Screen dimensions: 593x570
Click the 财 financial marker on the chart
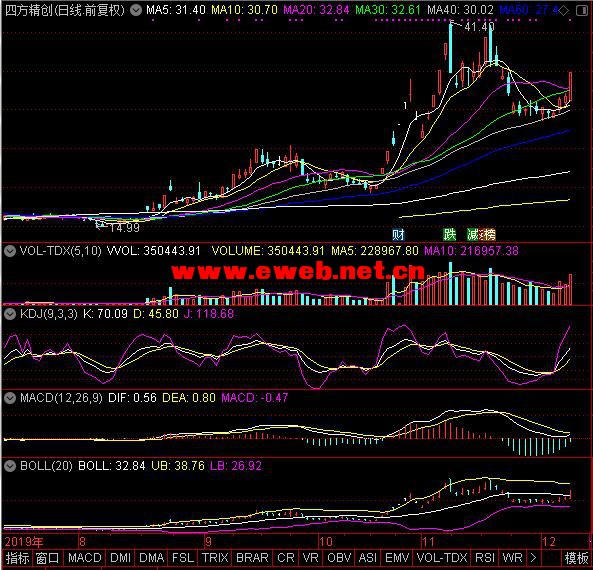[398, 235]
